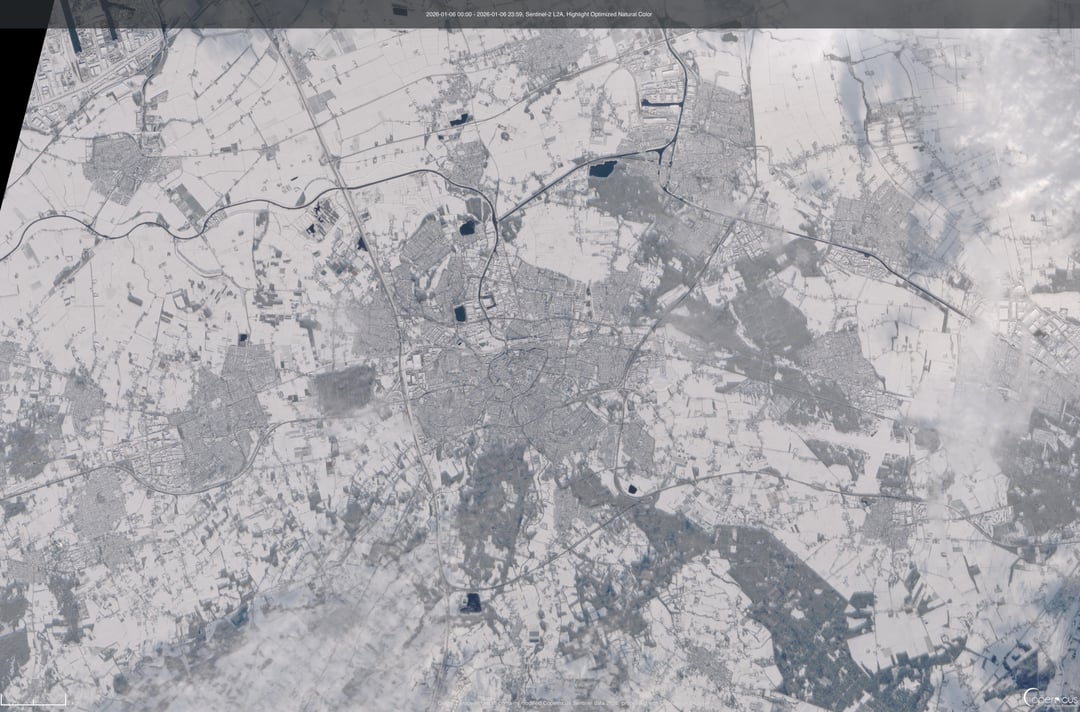Click the small dark pond southeast of the city

633,489
